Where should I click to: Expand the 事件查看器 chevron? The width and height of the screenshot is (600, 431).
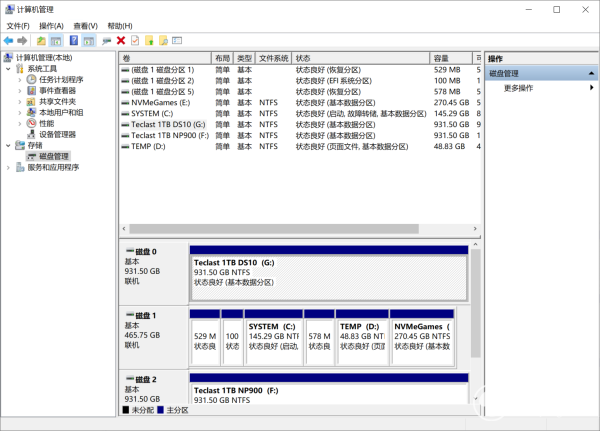(20, 91)
